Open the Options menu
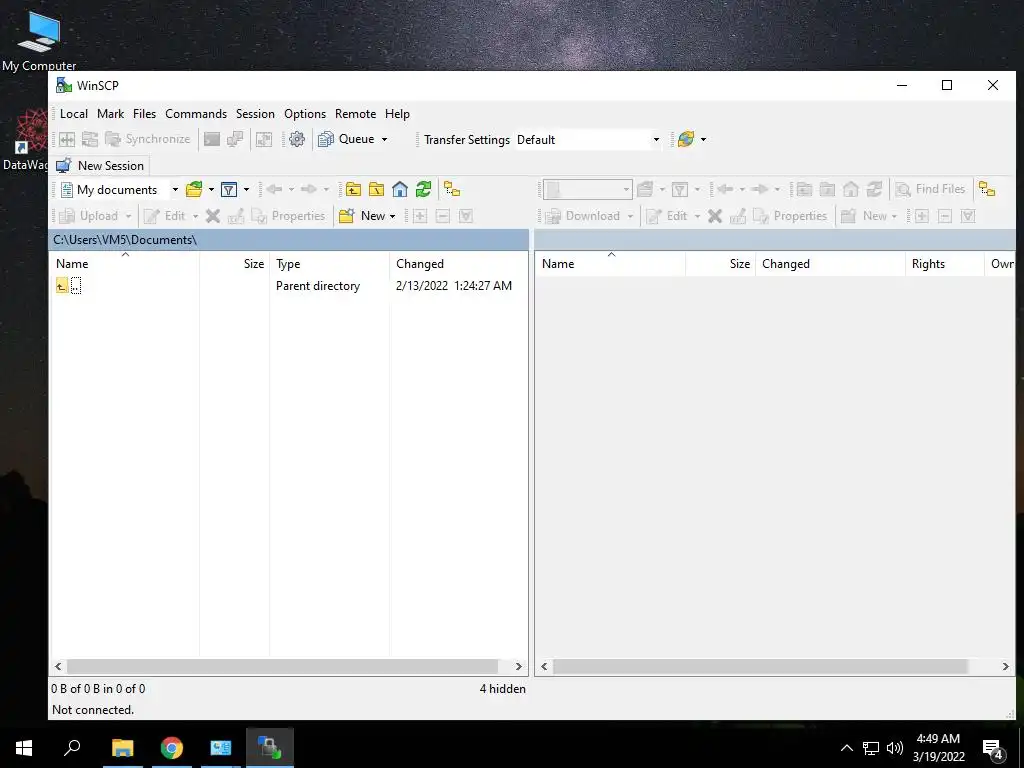Screen dimensions: 1024x768 tap(305, 114)
